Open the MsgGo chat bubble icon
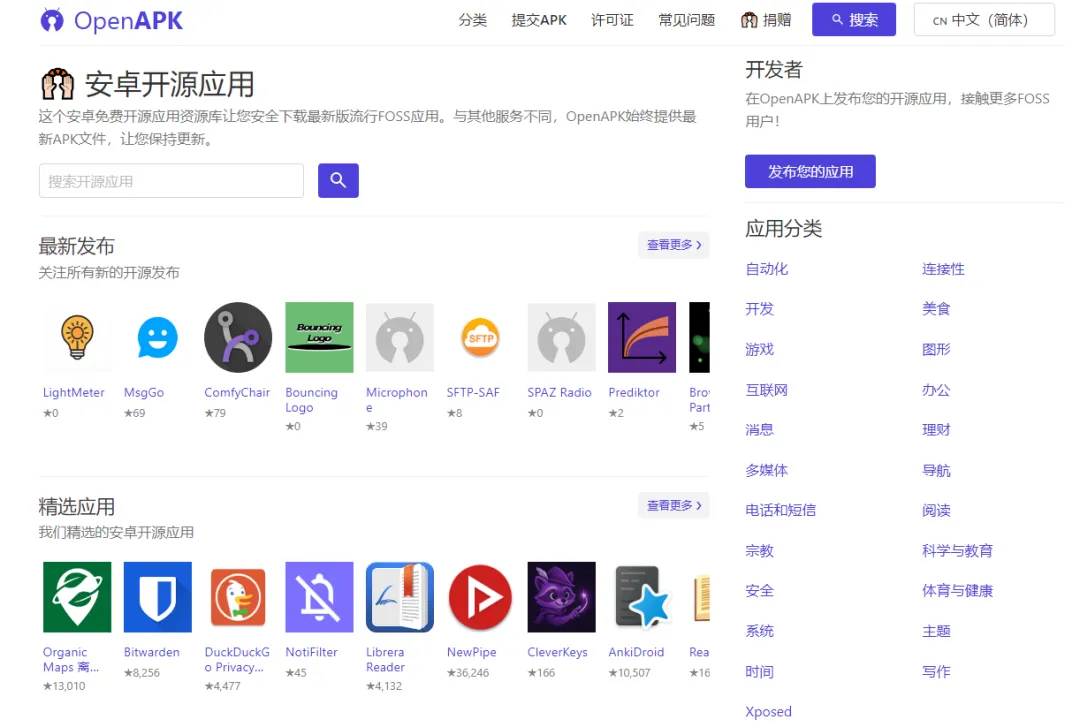The height and width of the screenshot is (727, 1080). coord(157,338)
